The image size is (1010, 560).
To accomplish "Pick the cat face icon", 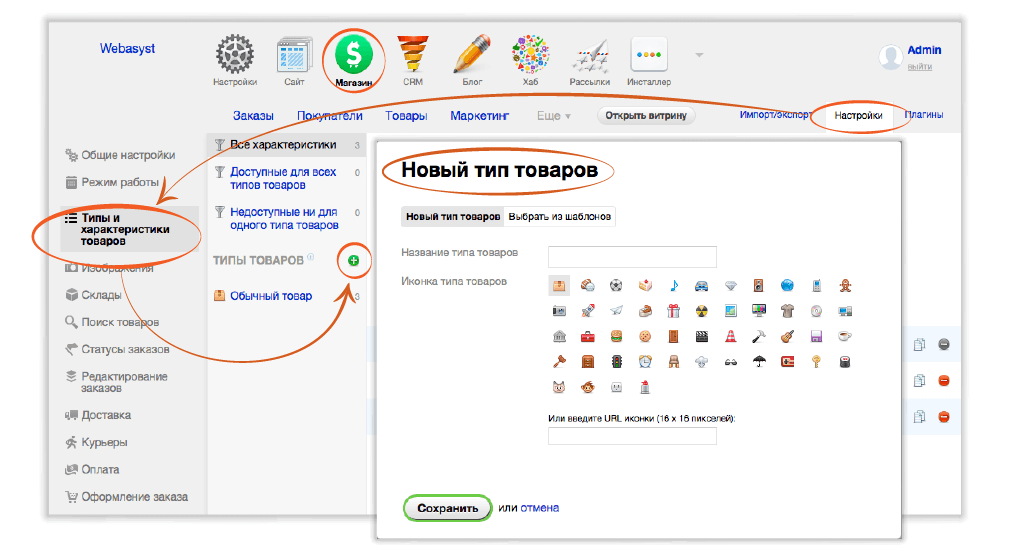I will 559,387.
